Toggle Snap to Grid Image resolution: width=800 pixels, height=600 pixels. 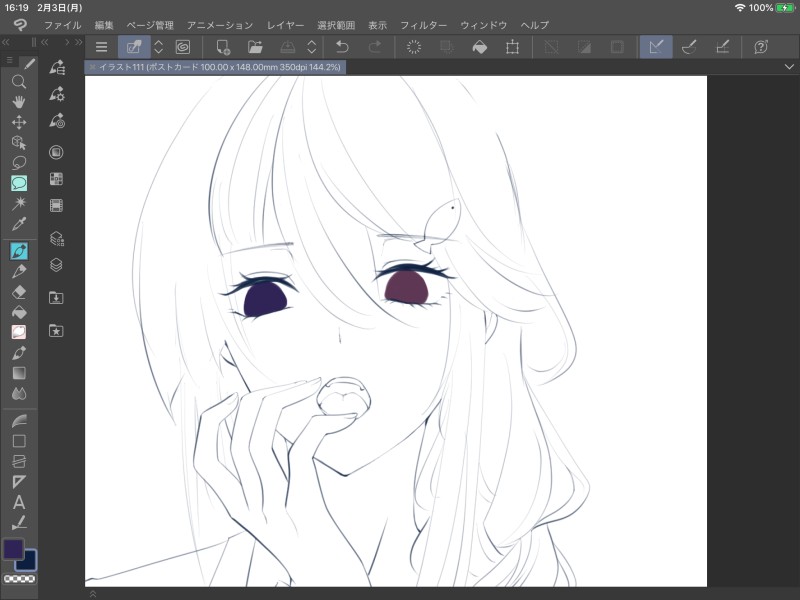coord(722,47)
